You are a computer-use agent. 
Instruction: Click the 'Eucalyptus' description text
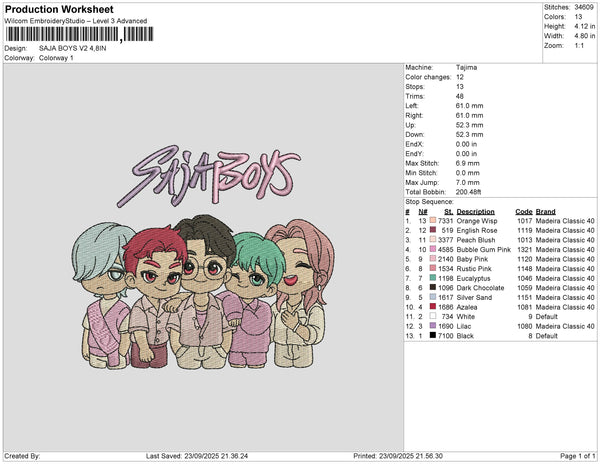[473, 278]
